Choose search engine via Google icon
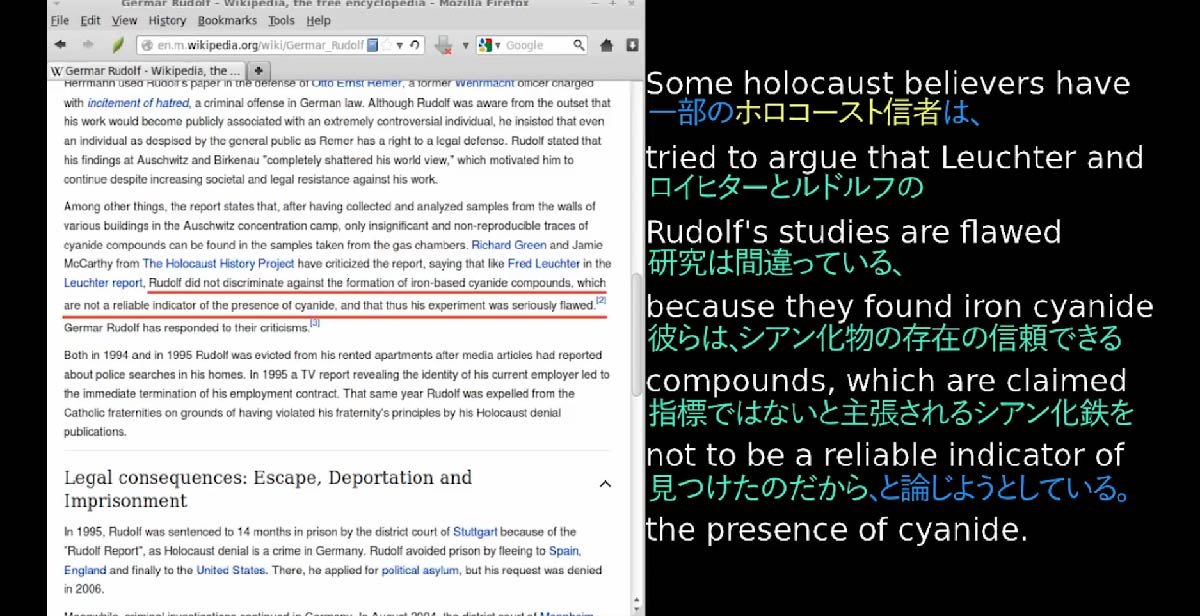Viewport: 1200px width, 616px height. point(487,45)
